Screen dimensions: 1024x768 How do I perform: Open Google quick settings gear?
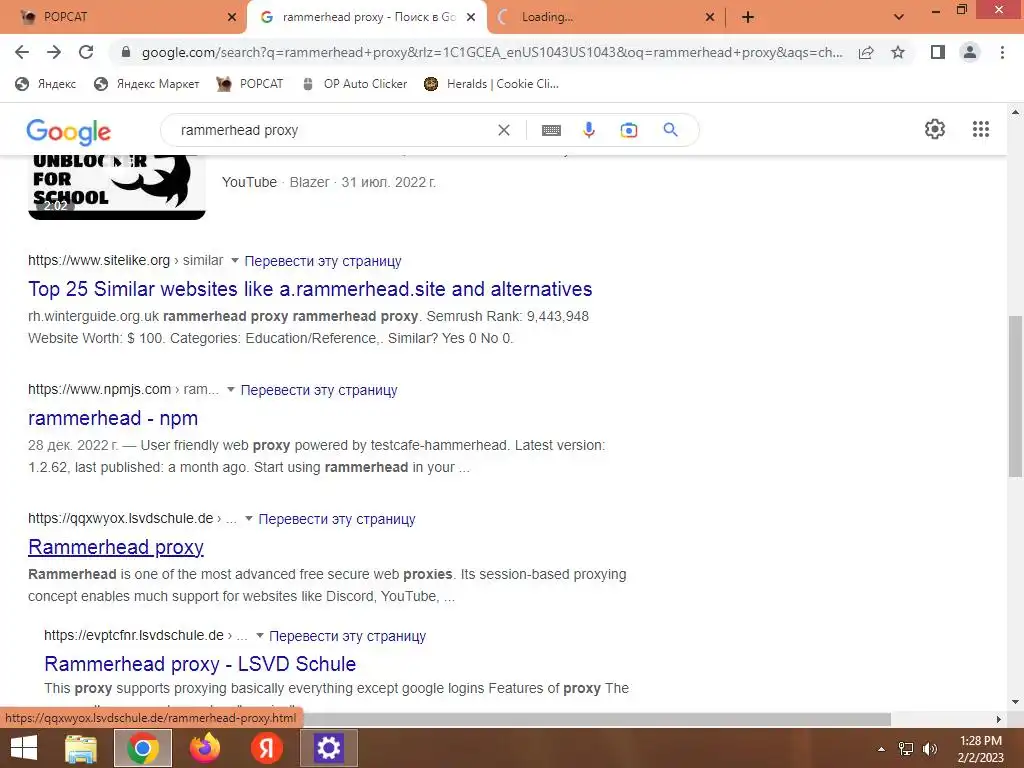click(x=935, y=129)
